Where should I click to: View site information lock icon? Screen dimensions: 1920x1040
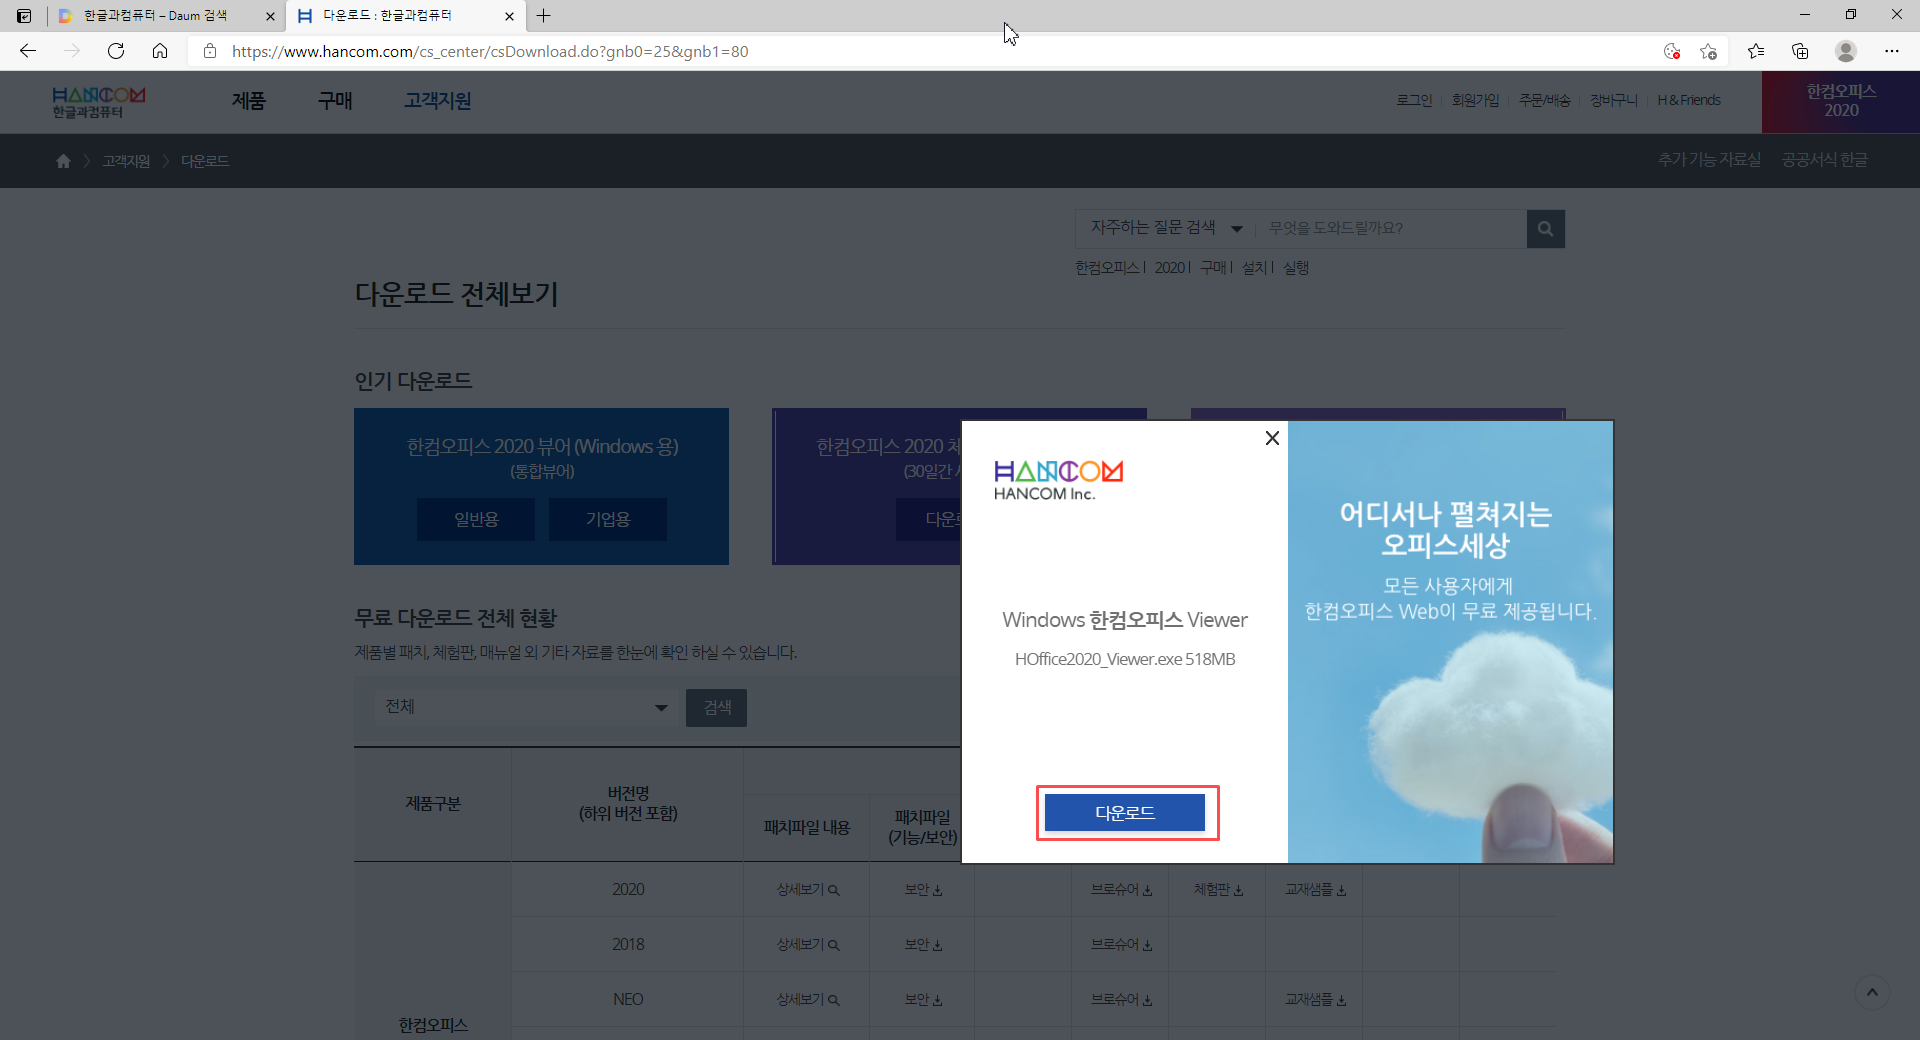[x=210, y=51]
